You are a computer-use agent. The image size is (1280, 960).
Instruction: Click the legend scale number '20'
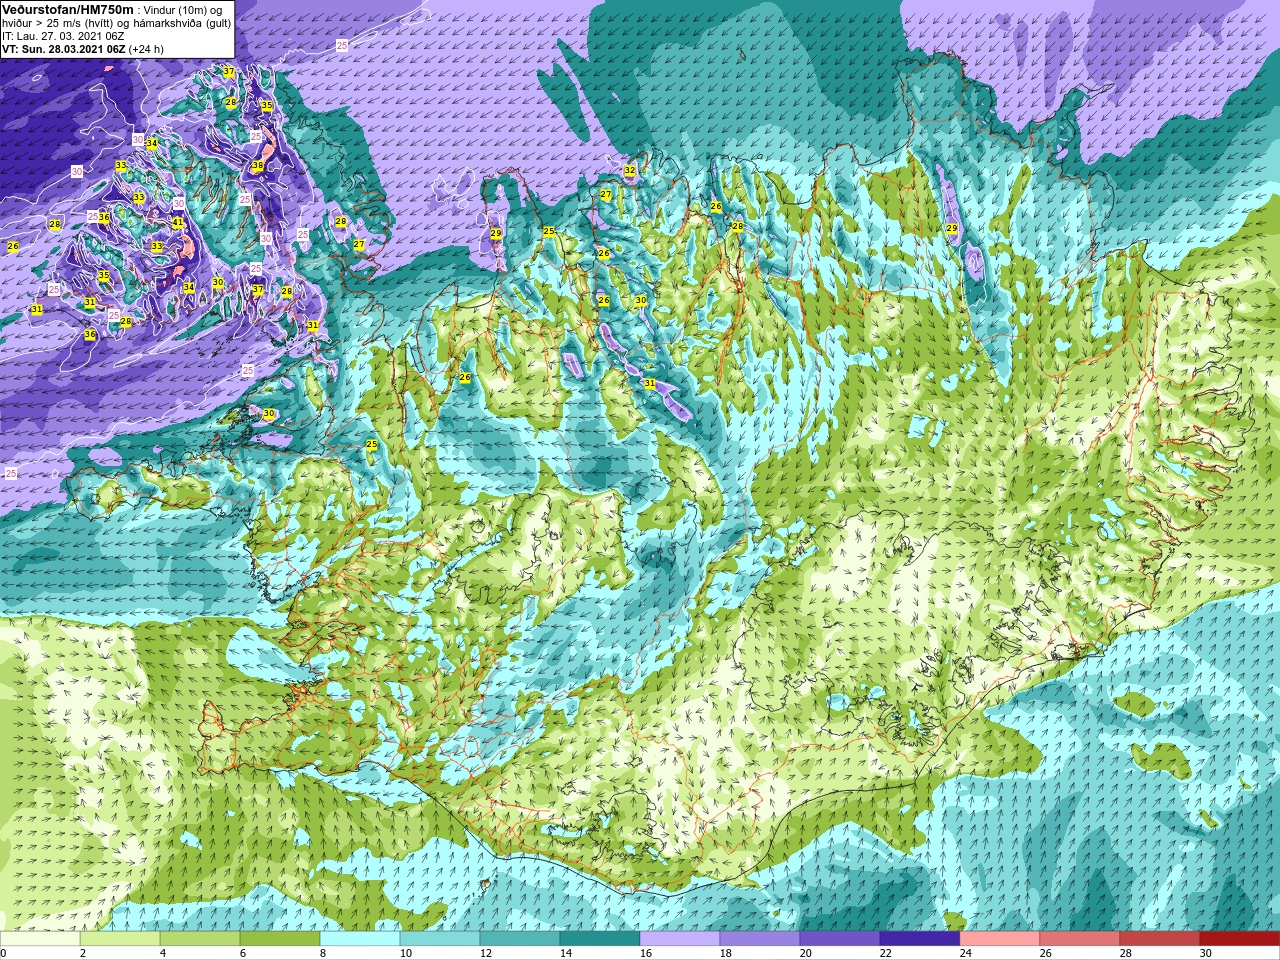[806, 953]
